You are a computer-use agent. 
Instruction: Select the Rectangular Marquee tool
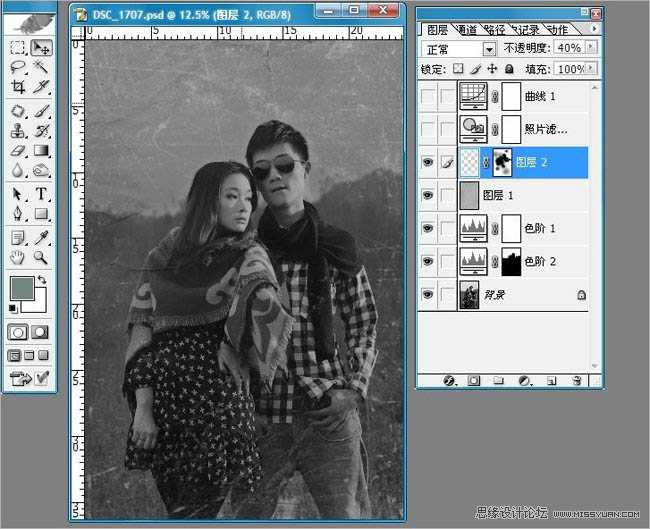[x=17, y=47]
